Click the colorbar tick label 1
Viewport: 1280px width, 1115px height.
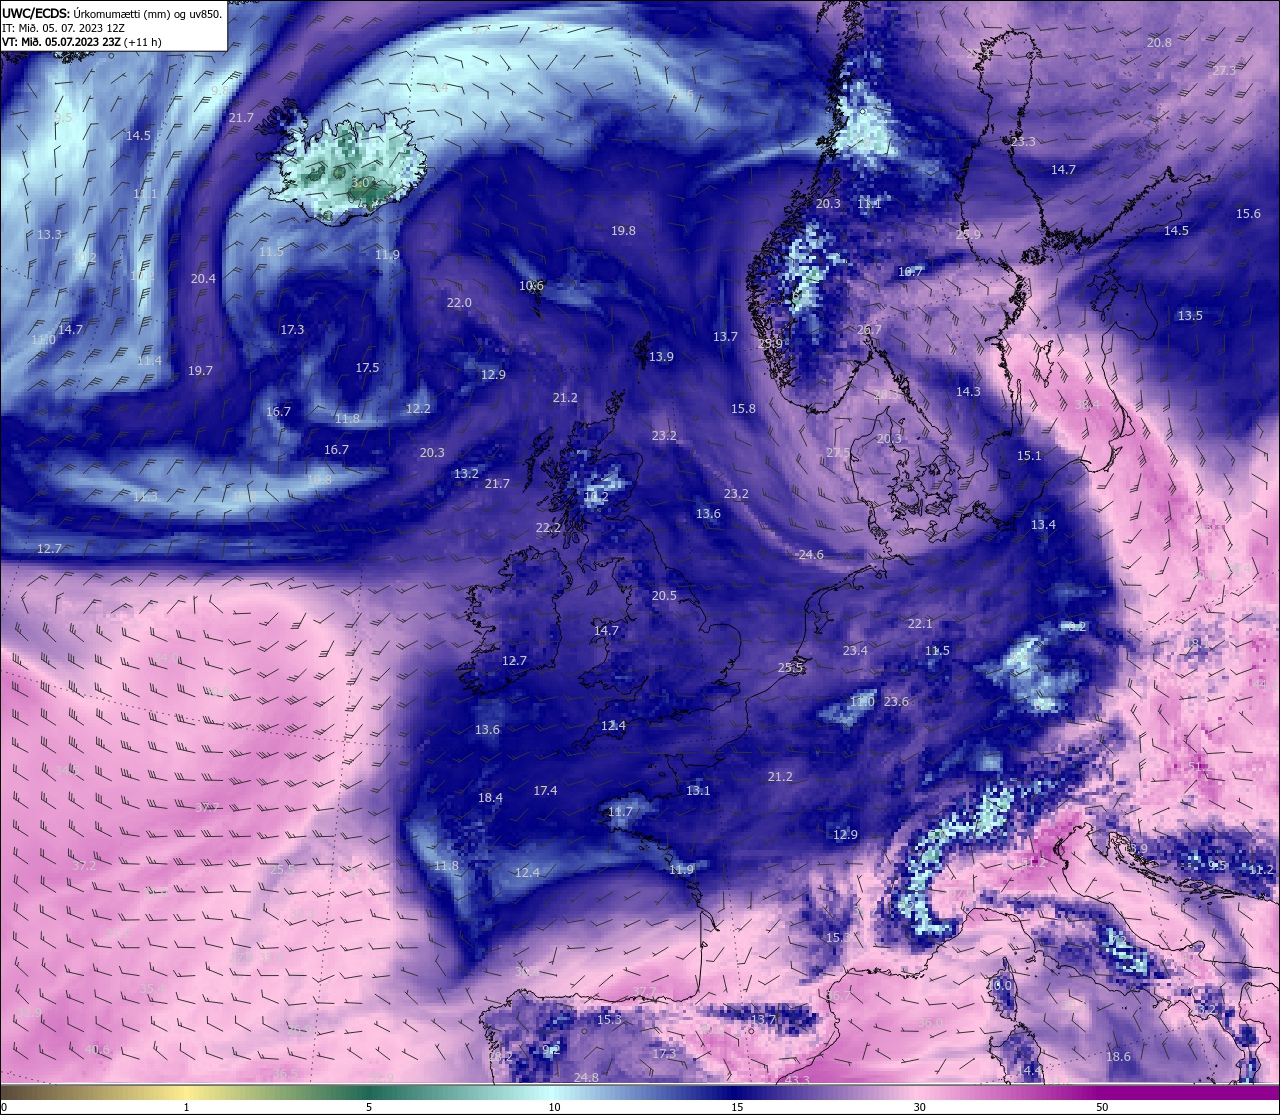tap(187, 1107)
